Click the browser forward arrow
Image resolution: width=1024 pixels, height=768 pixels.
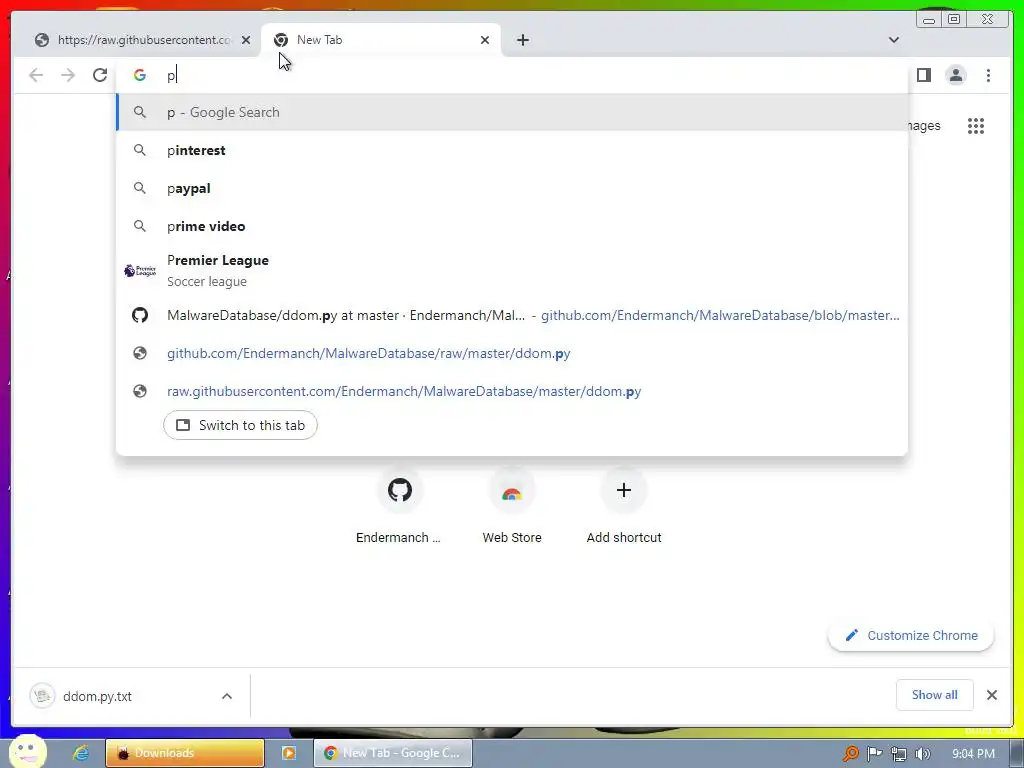point(68,75)
